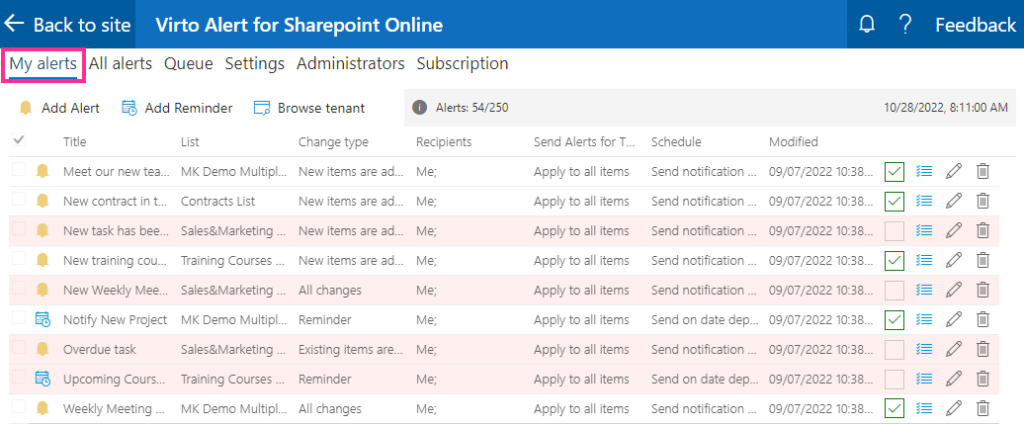Edit the Meet our new team alert
The width and height of the screenshot is (1024, 426).
click(954, 171)
